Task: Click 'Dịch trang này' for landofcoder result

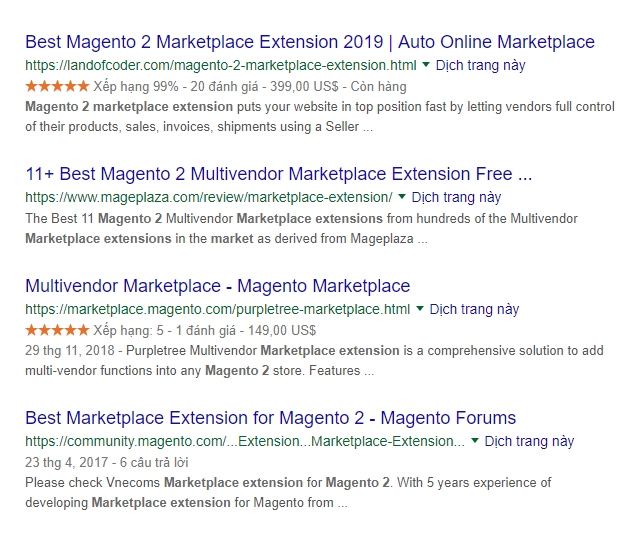Action: click(x=481, y=65)
